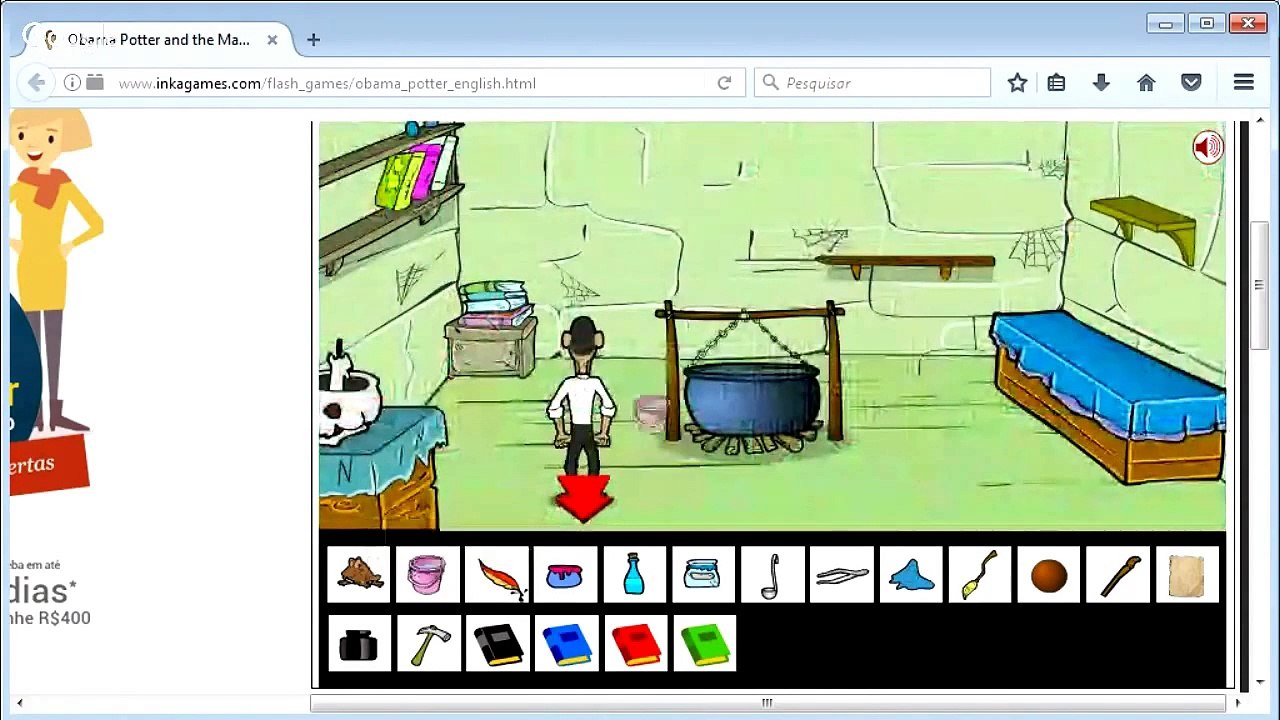Choose the black book in inventory
1280x720 pixels.
pyautogui.click(x=497, y=643)
